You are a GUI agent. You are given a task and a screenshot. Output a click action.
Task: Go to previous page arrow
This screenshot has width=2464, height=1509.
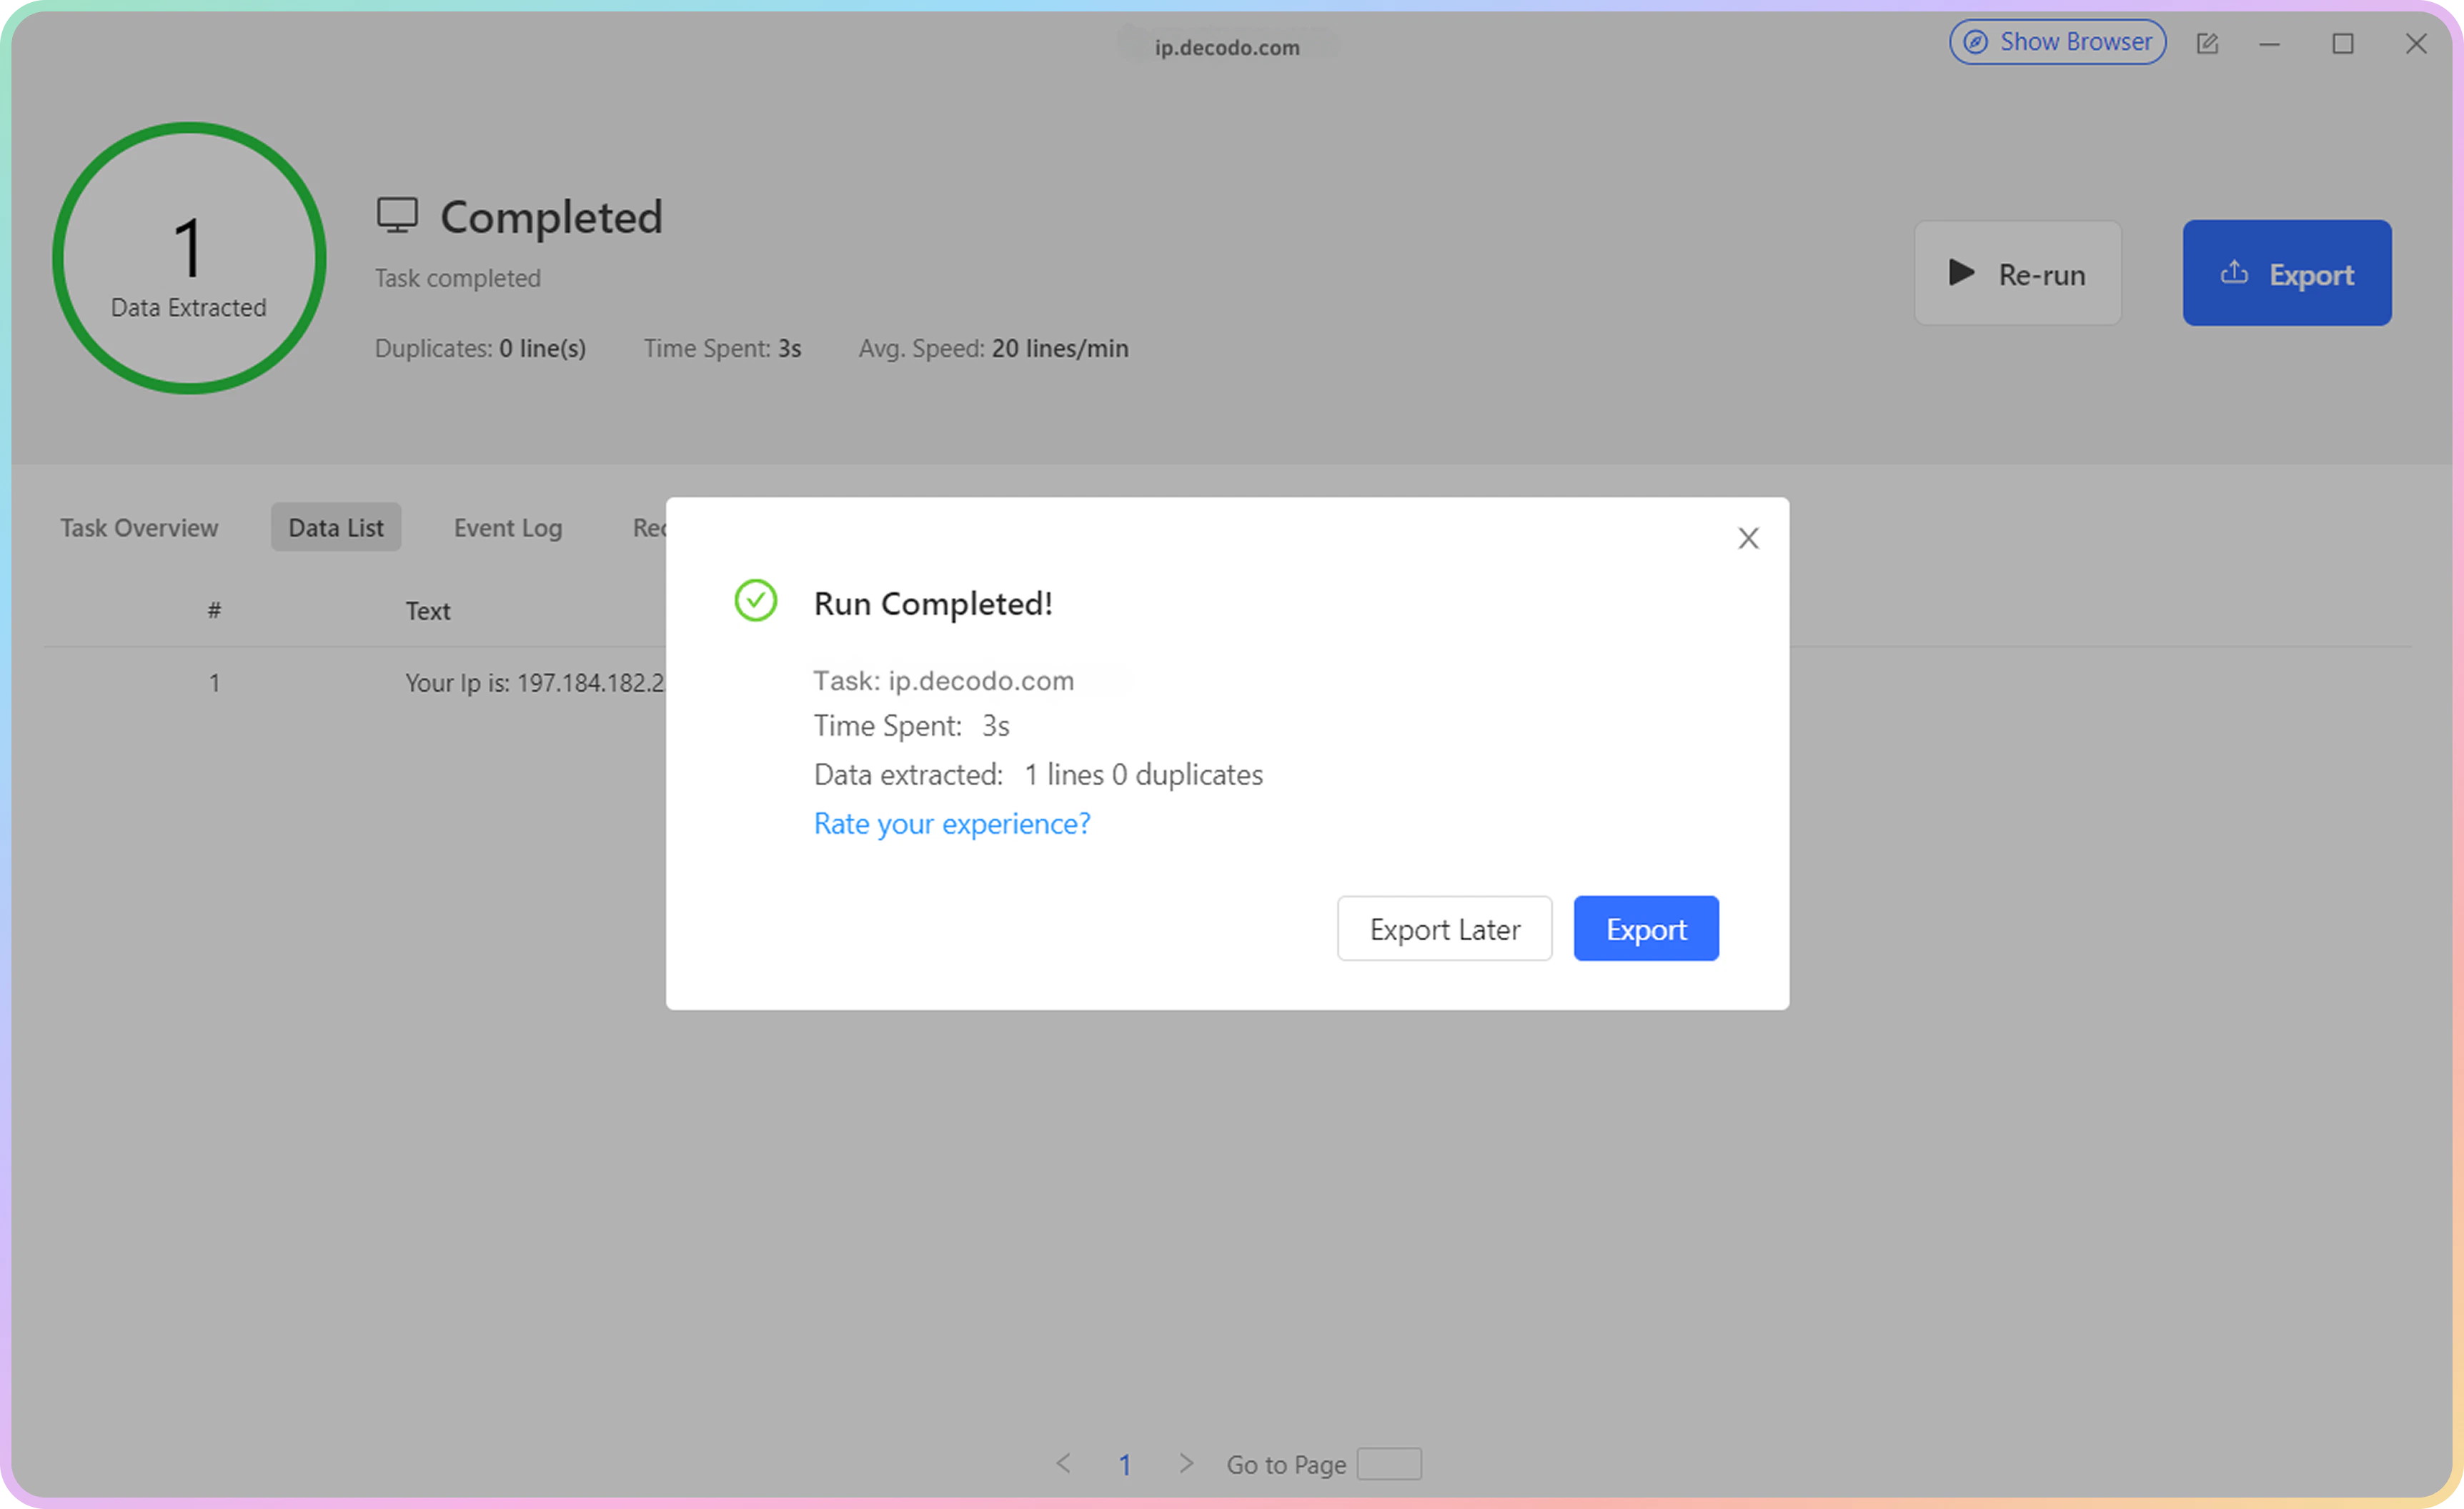pyautogui.click(x=1063, y=1464)
